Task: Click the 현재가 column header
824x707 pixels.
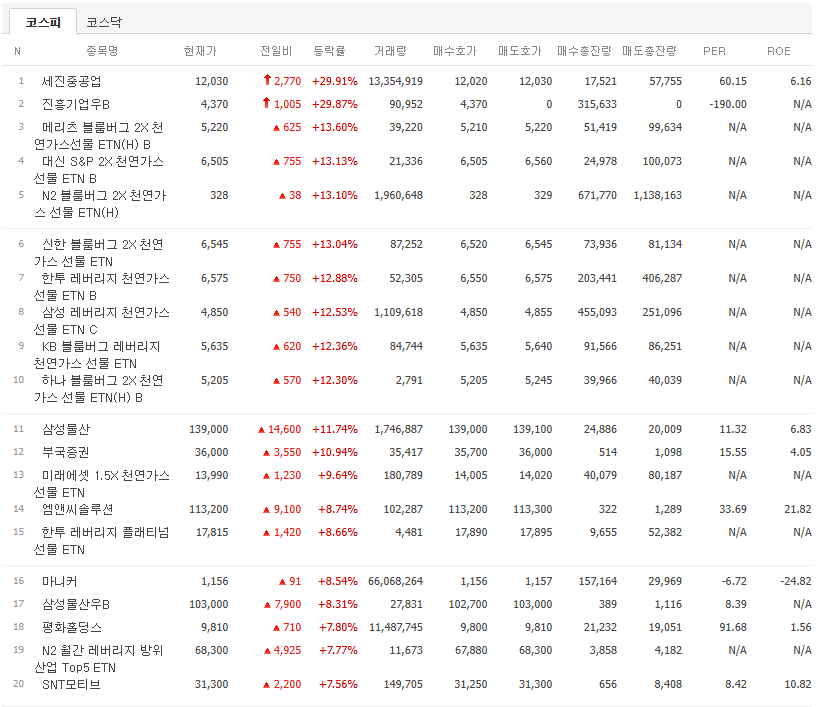Action: point(200,51)
